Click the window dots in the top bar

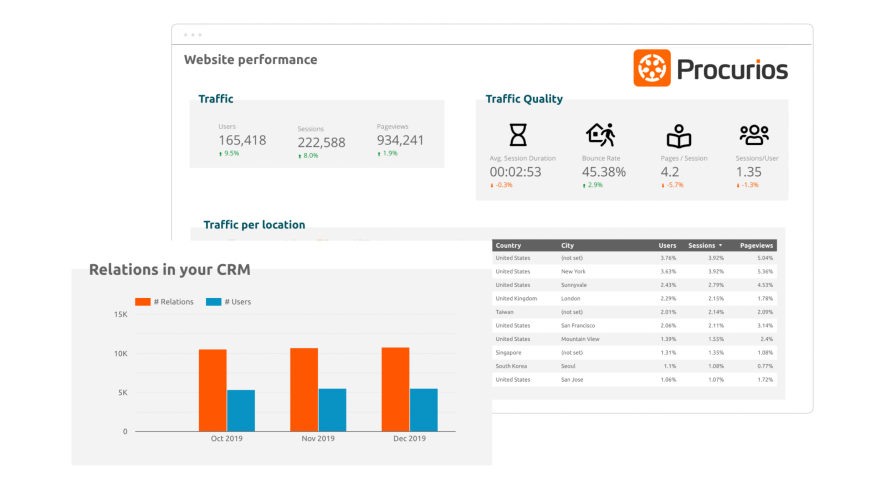193,34
